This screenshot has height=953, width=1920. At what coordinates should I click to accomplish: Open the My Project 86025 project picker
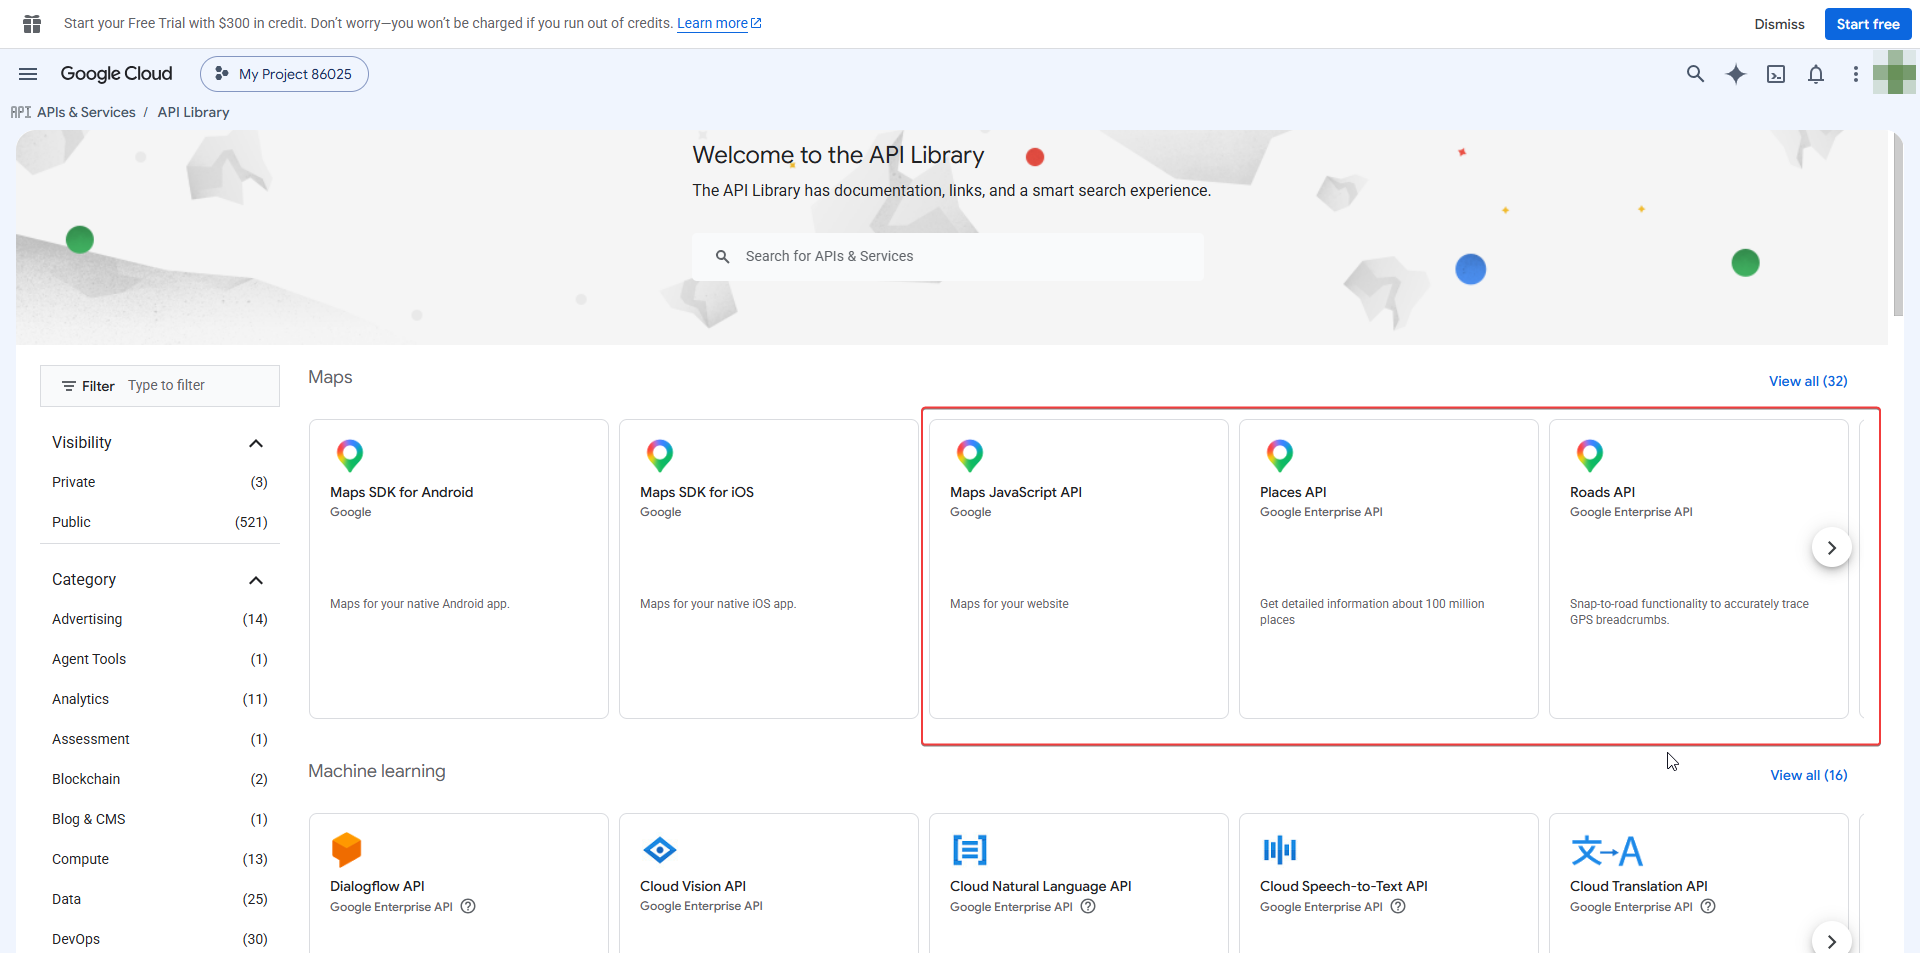(284, 74)
